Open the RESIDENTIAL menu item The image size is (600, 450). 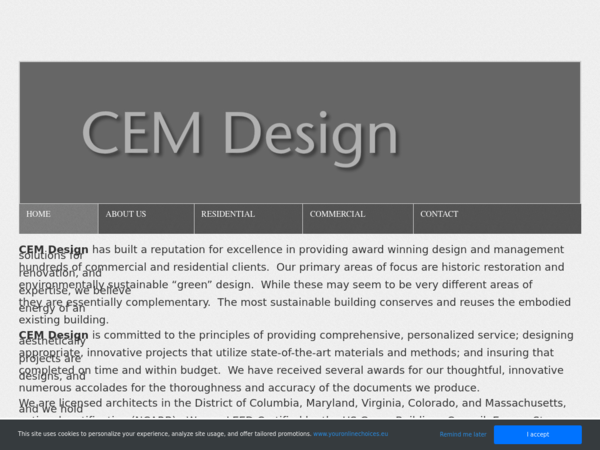(248, 218)
